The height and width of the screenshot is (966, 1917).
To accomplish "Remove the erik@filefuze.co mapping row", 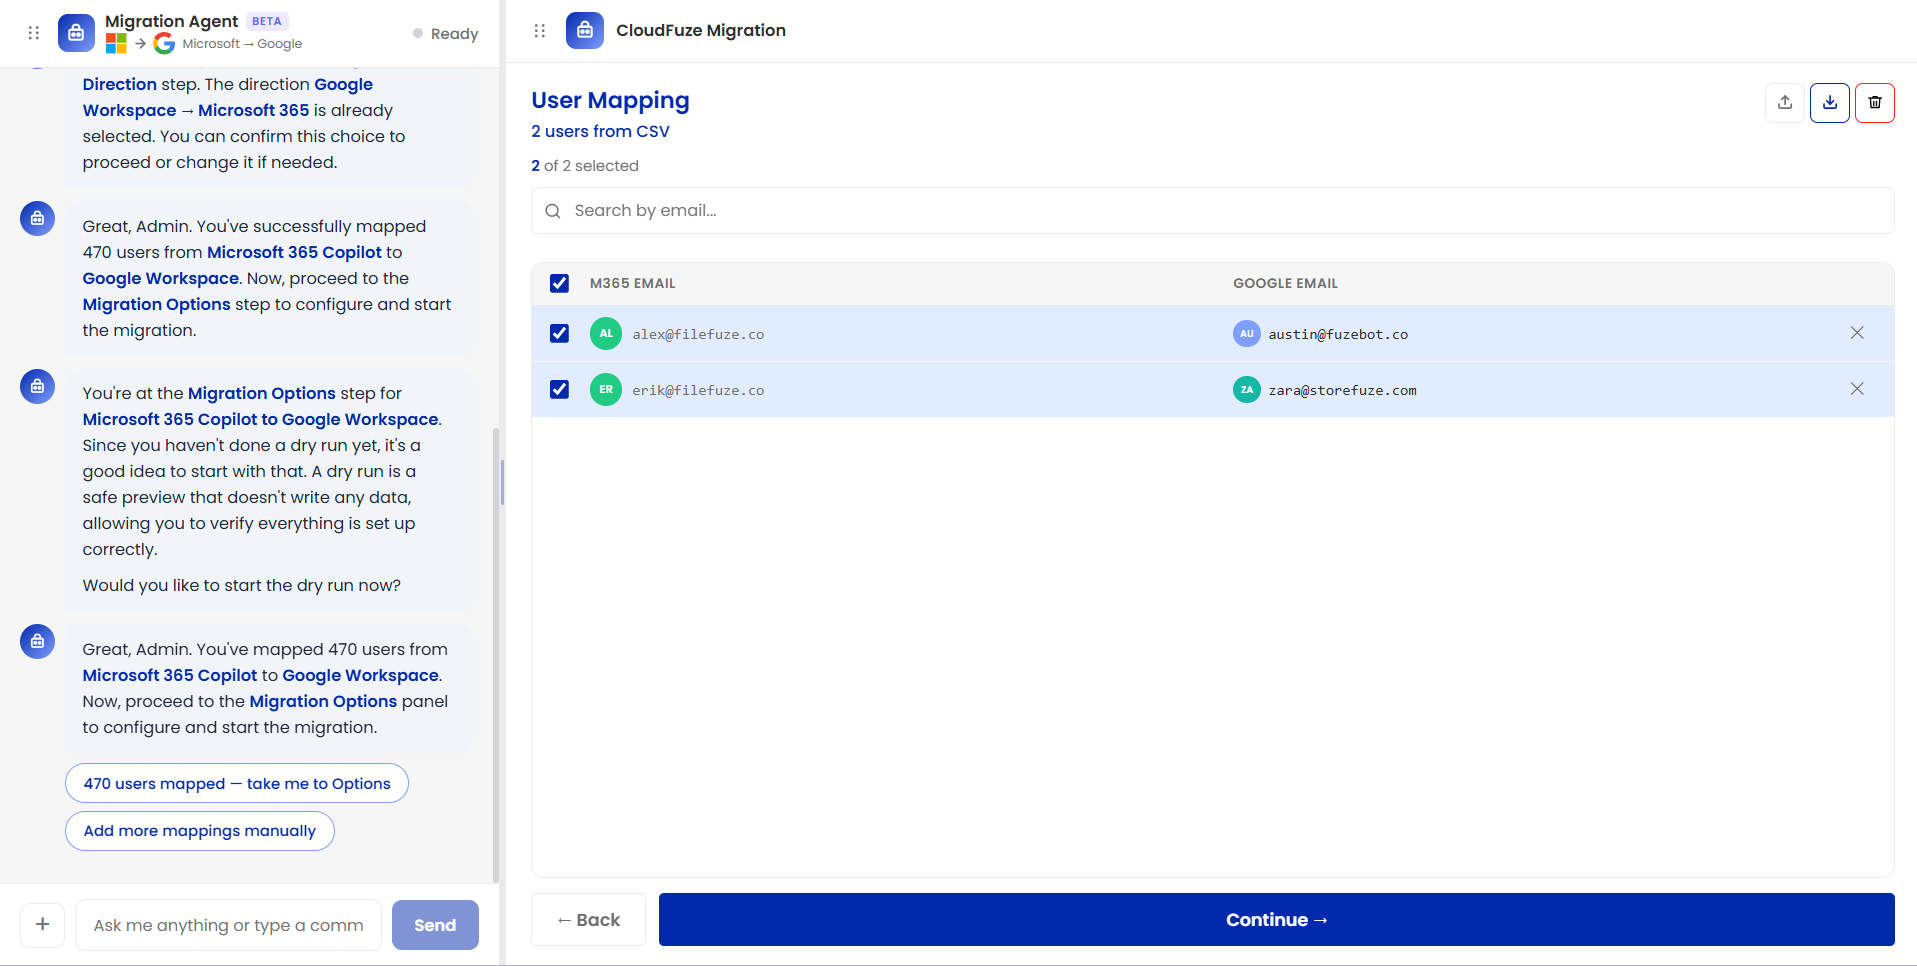I will pyautogui.click(x=1857, y=389).
